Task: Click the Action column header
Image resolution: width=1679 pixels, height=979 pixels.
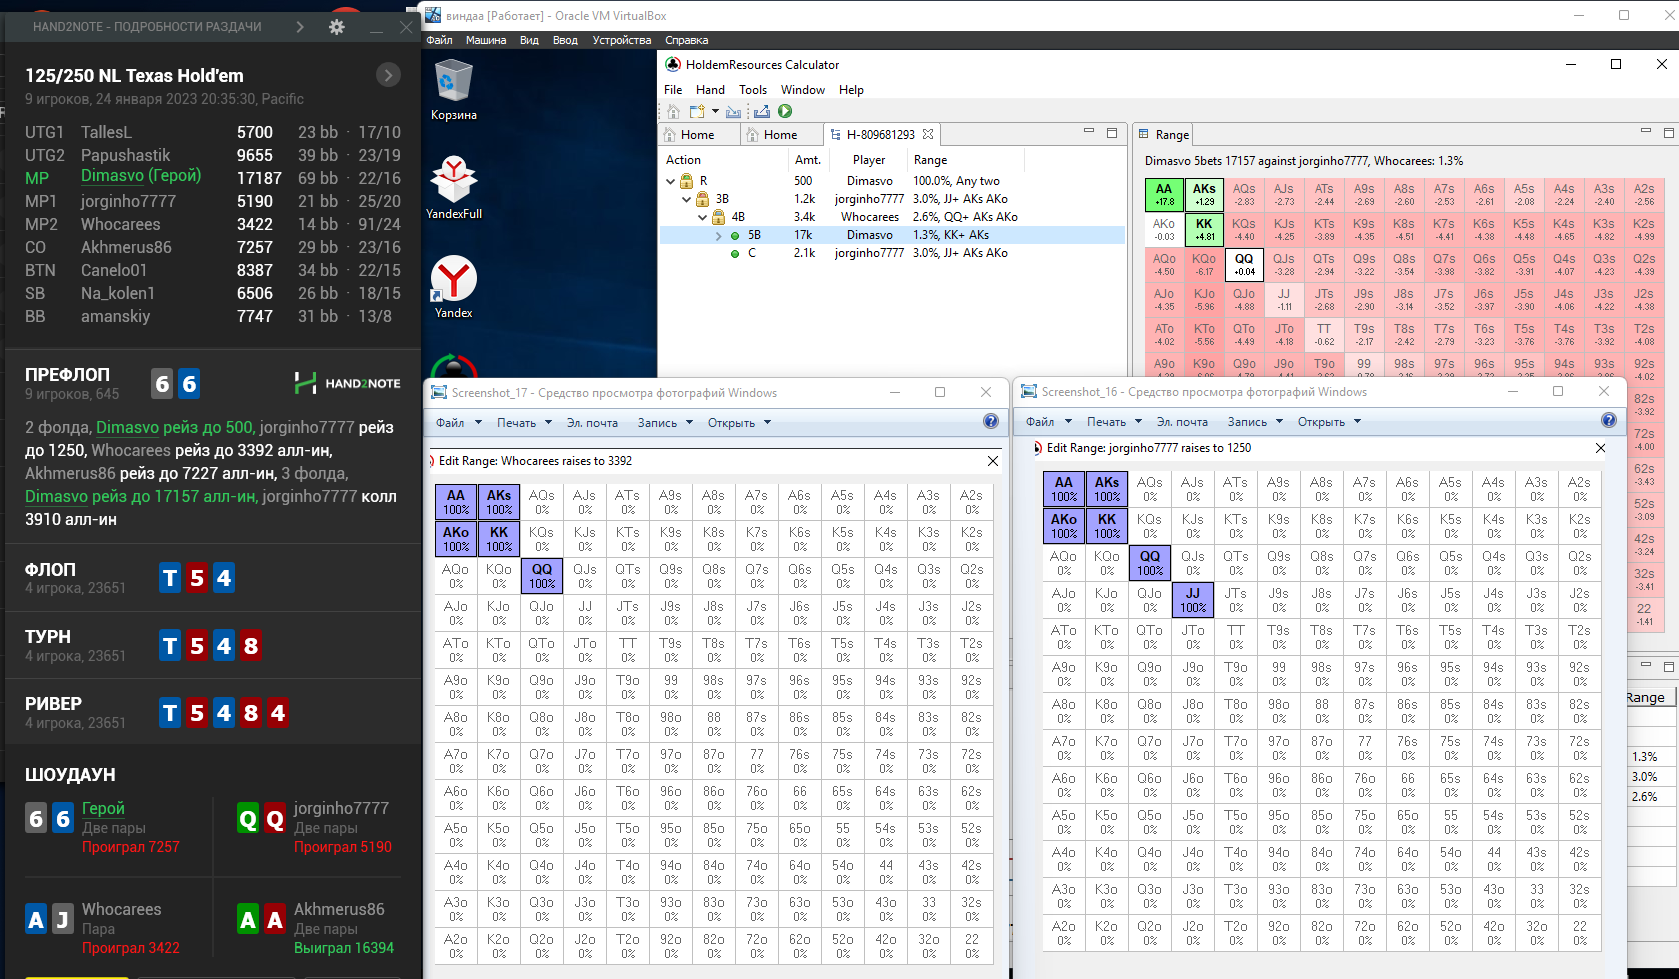Action: coord(683,160)
